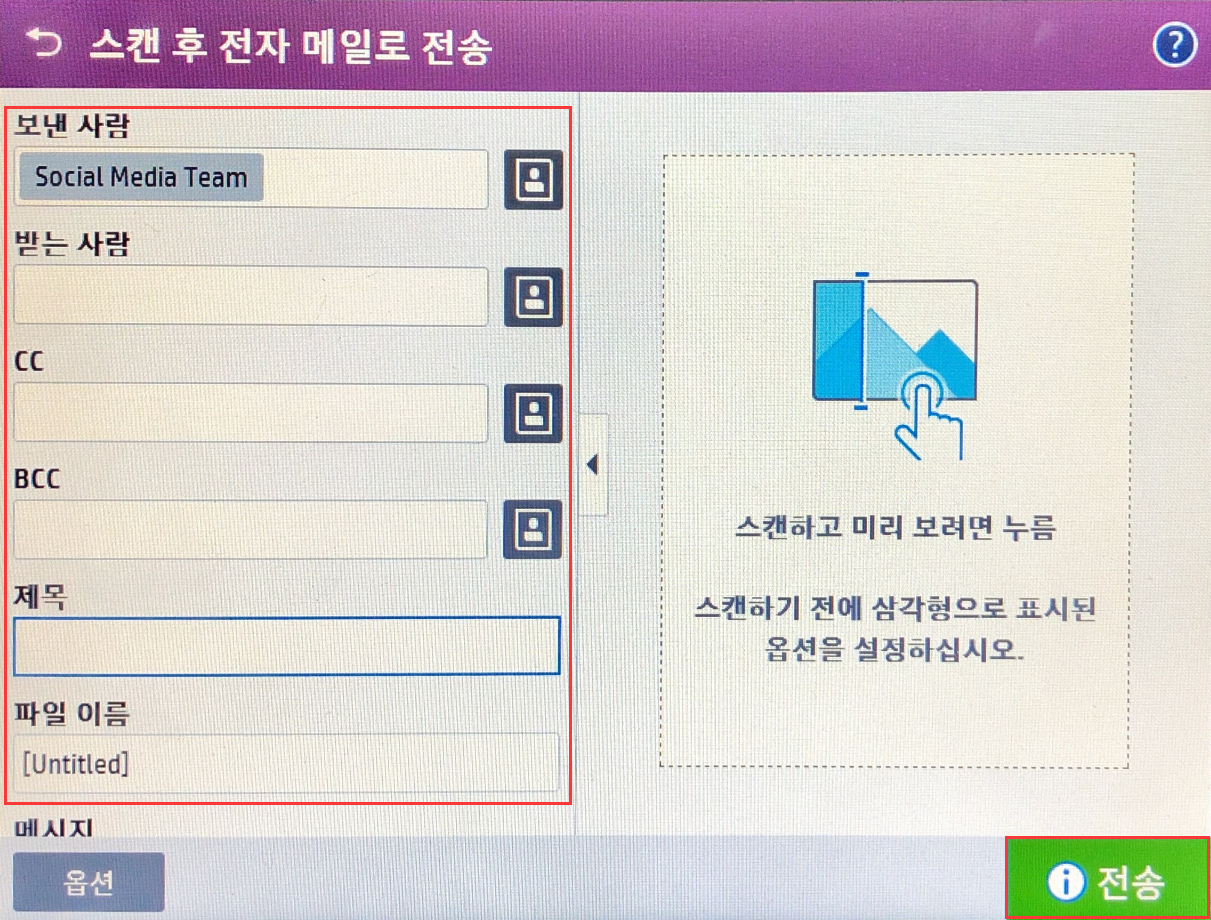1211x920 pixels.
Task: Select the 받는 사람 input field
Action: (251, 297)
